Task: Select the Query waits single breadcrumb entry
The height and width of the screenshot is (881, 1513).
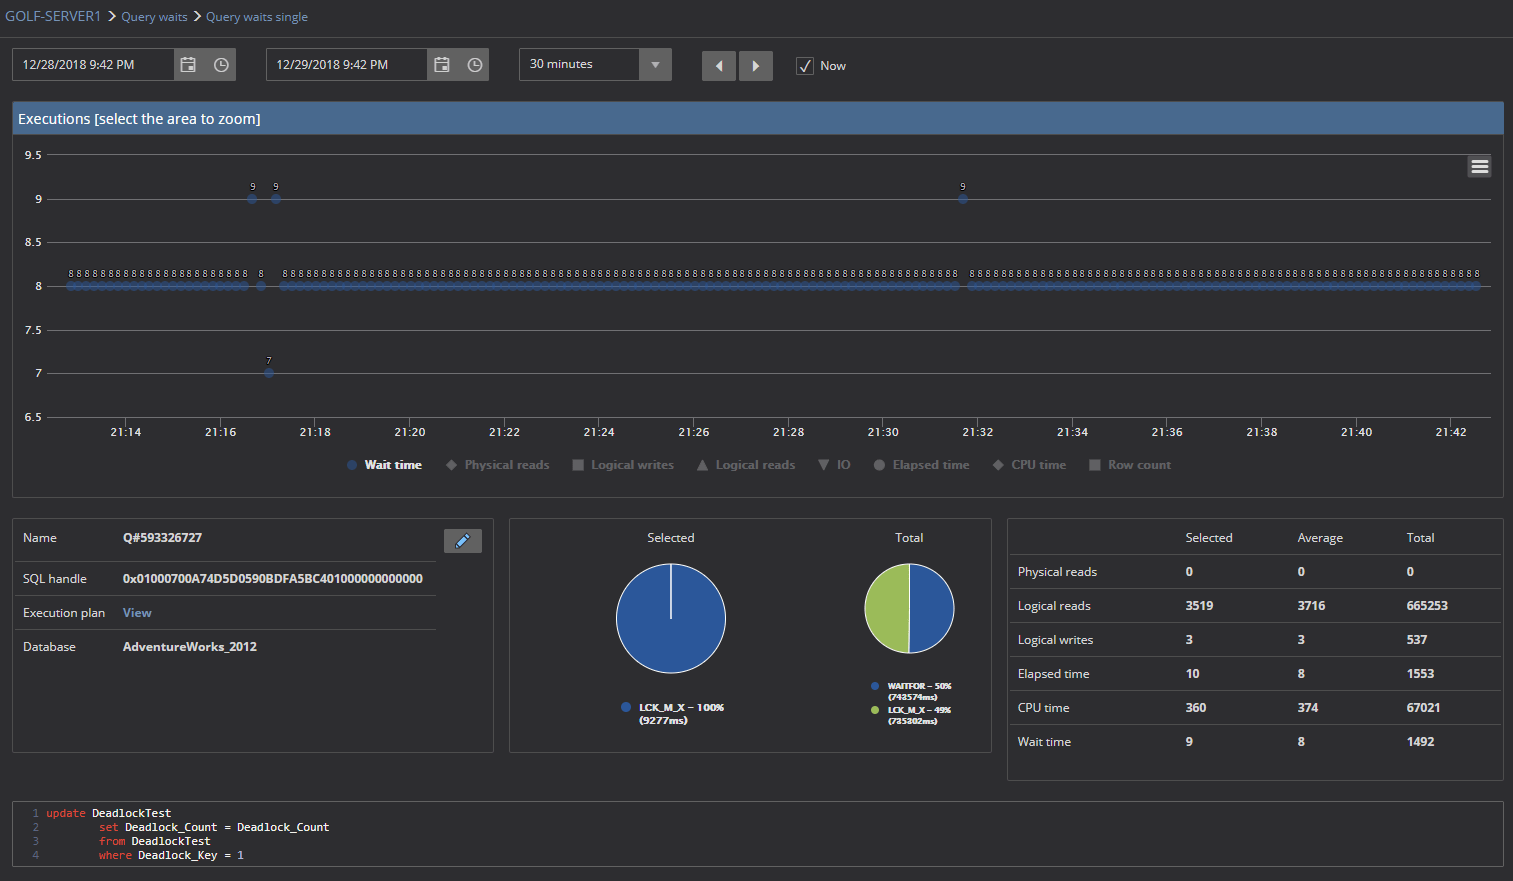Action: pyautogui.click(x=257, y=16)
